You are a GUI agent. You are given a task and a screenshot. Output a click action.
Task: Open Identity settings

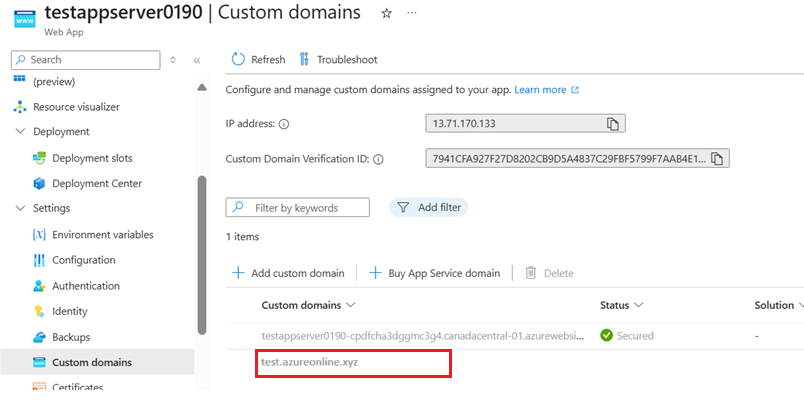tap(70, 311)
